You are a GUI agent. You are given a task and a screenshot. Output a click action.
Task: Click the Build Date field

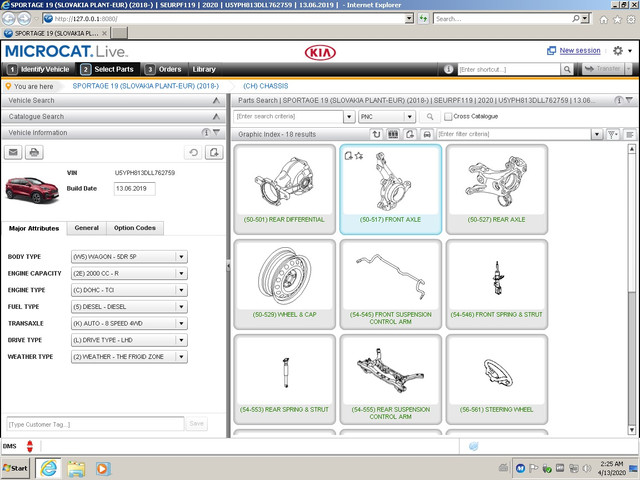click(x=134, y=189)
